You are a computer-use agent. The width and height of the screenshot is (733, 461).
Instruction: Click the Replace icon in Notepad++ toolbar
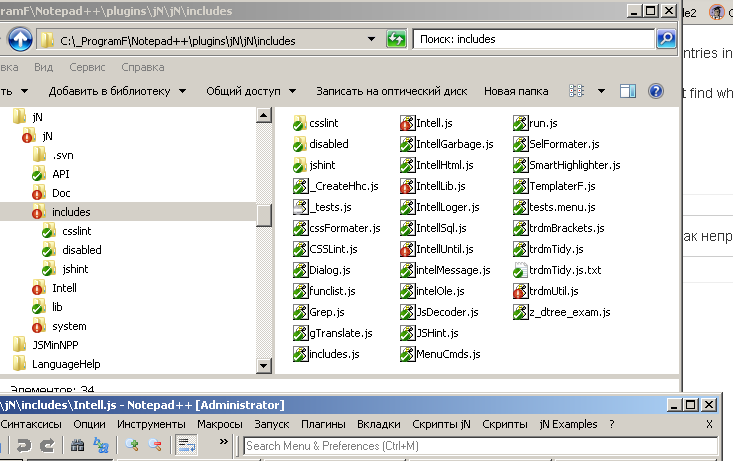pyautogui.click(x=101, y=445)
